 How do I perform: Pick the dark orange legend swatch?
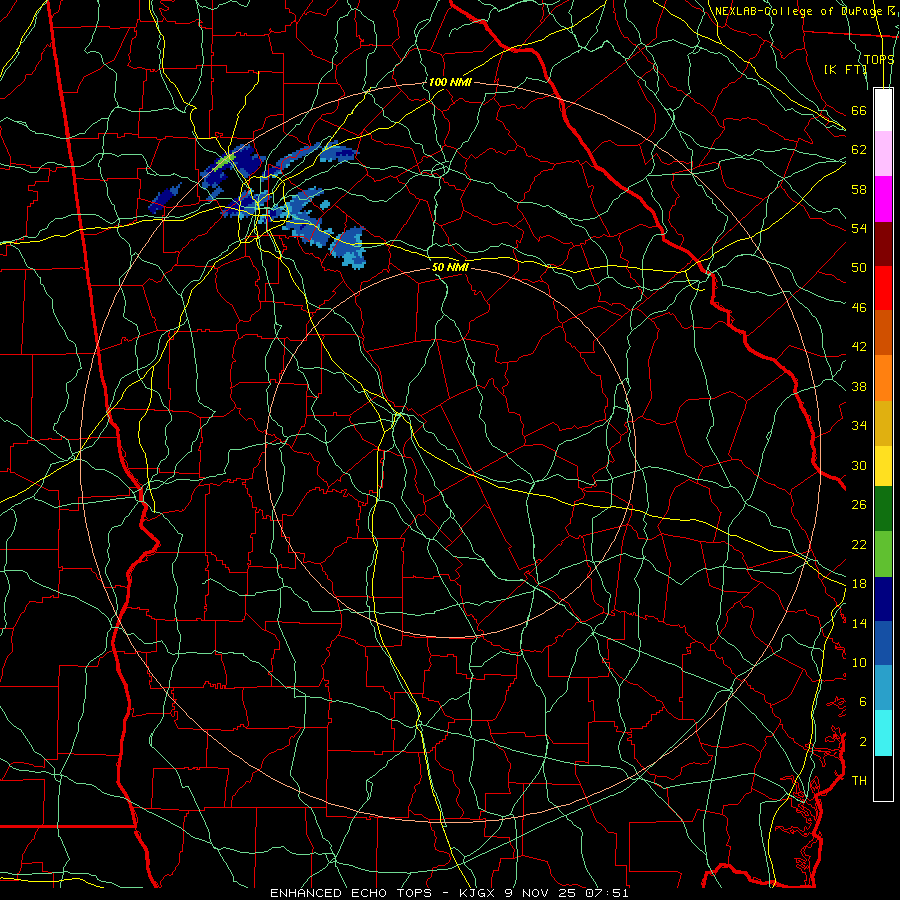tap(883, 333)
